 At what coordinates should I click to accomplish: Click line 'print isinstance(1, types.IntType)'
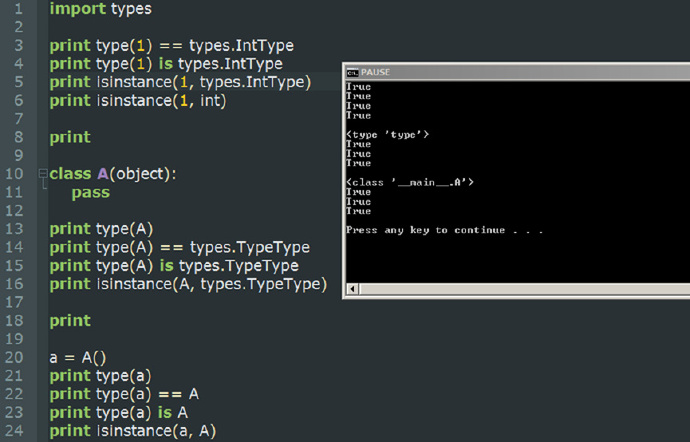click(180, 82)
